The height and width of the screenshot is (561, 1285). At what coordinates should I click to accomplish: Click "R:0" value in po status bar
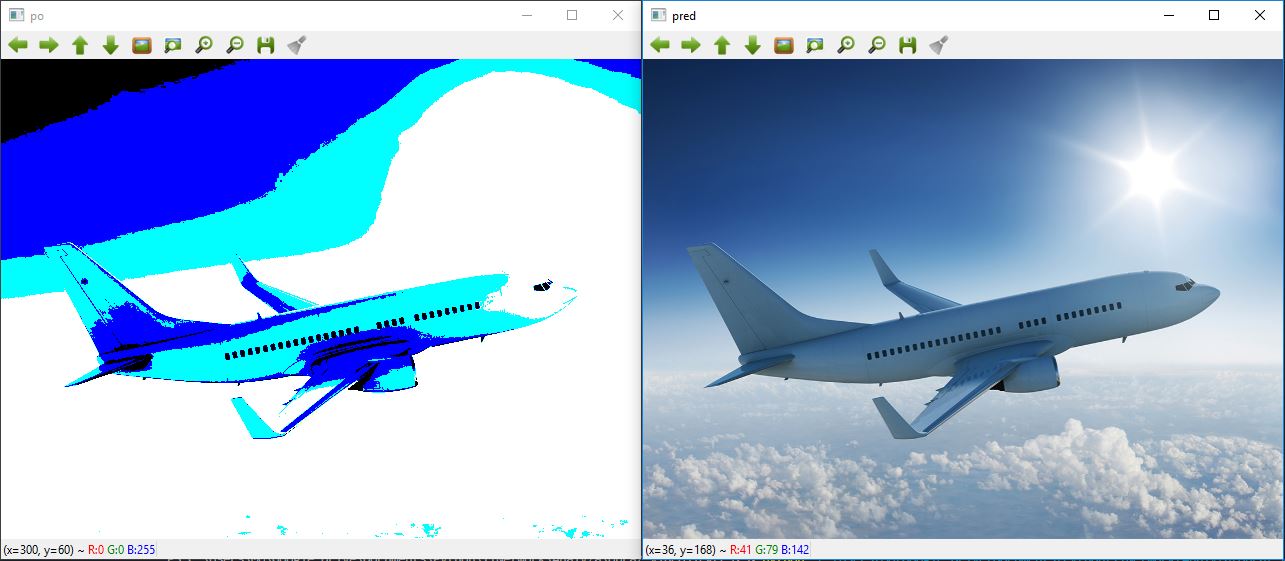95,550
